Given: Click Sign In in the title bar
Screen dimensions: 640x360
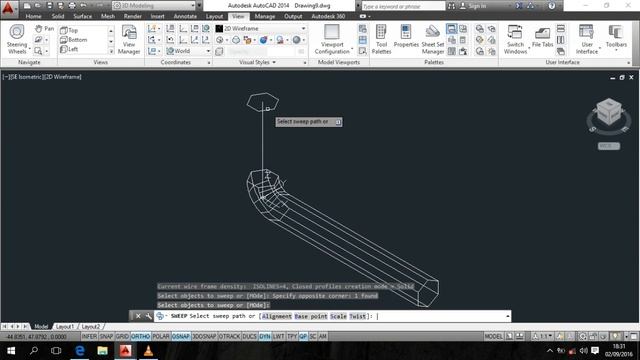Looking at the screenshot, I should pos(473,6).
